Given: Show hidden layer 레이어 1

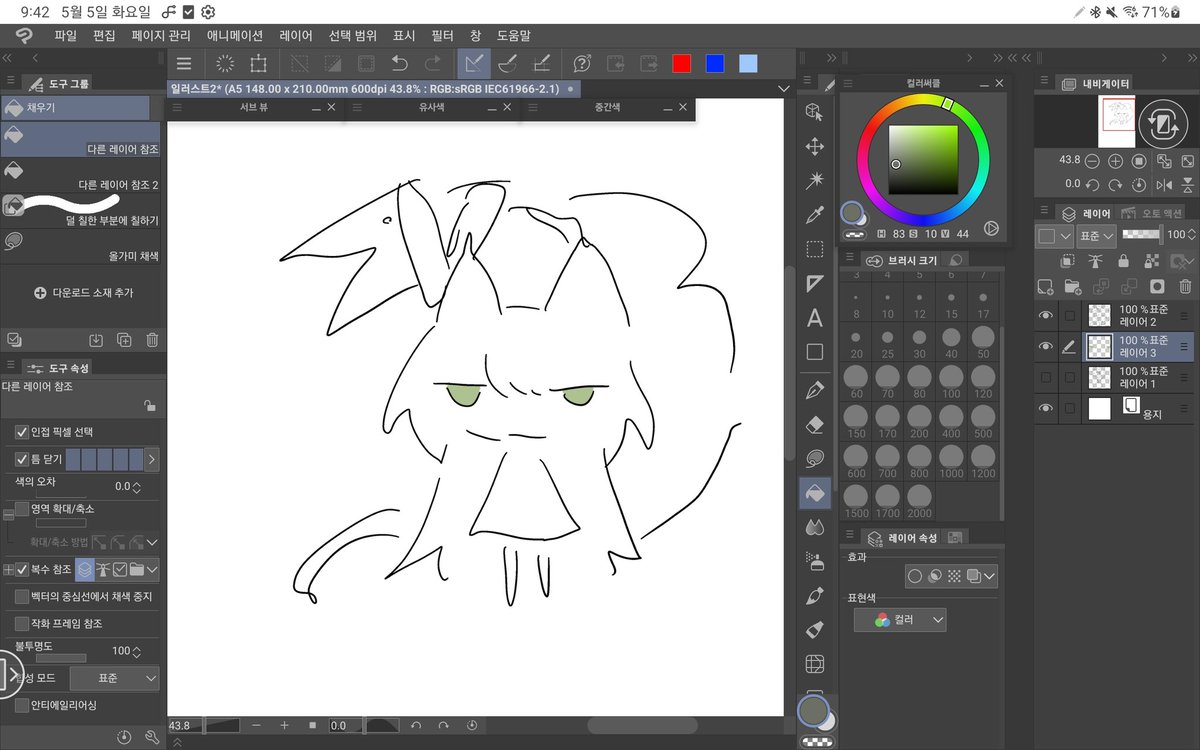Looking at the screenshot, I should (x=1046, y=377).
